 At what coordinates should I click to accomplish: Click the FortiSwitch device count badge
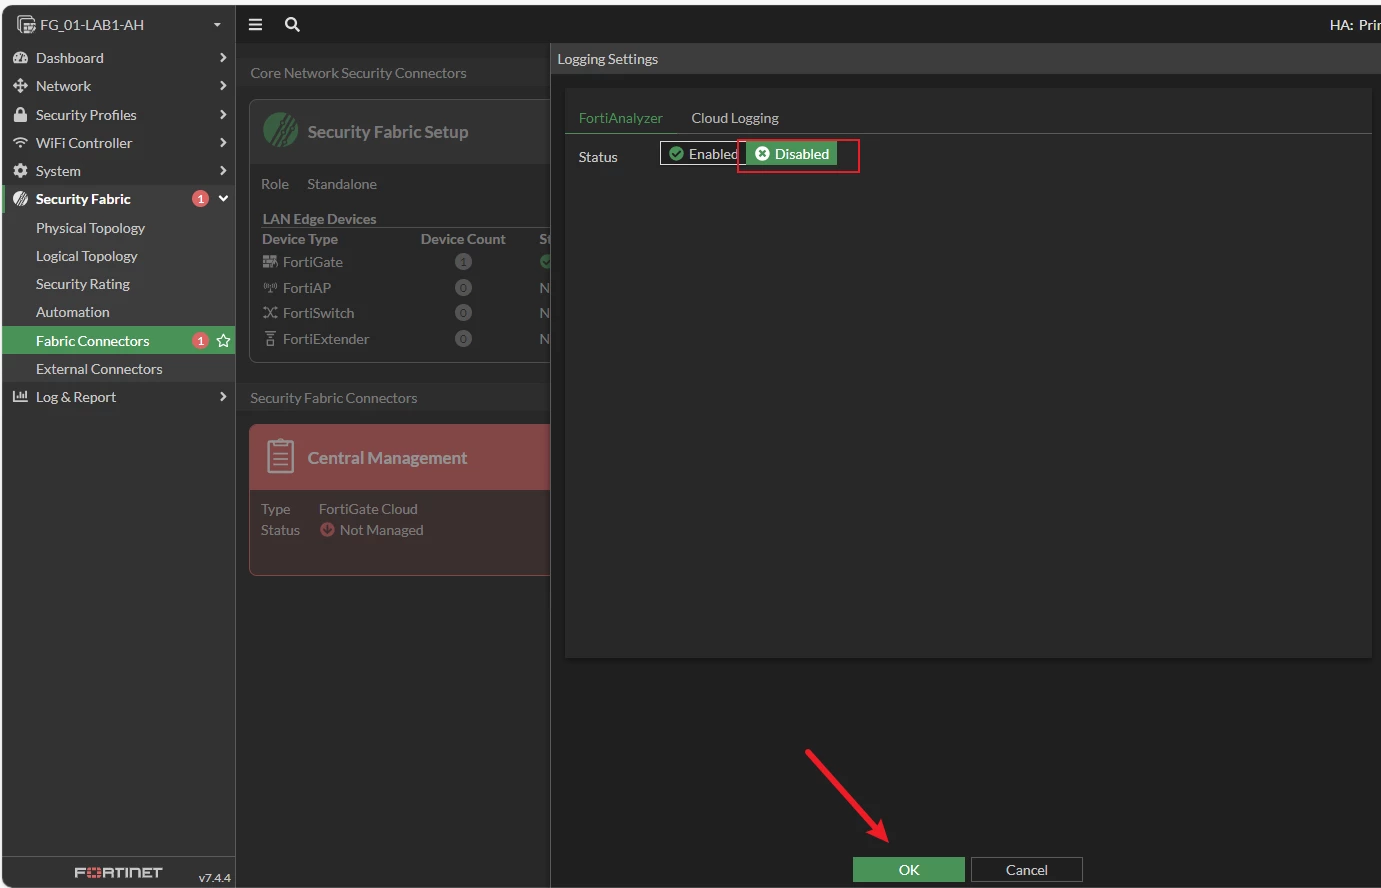click(463, 313)
